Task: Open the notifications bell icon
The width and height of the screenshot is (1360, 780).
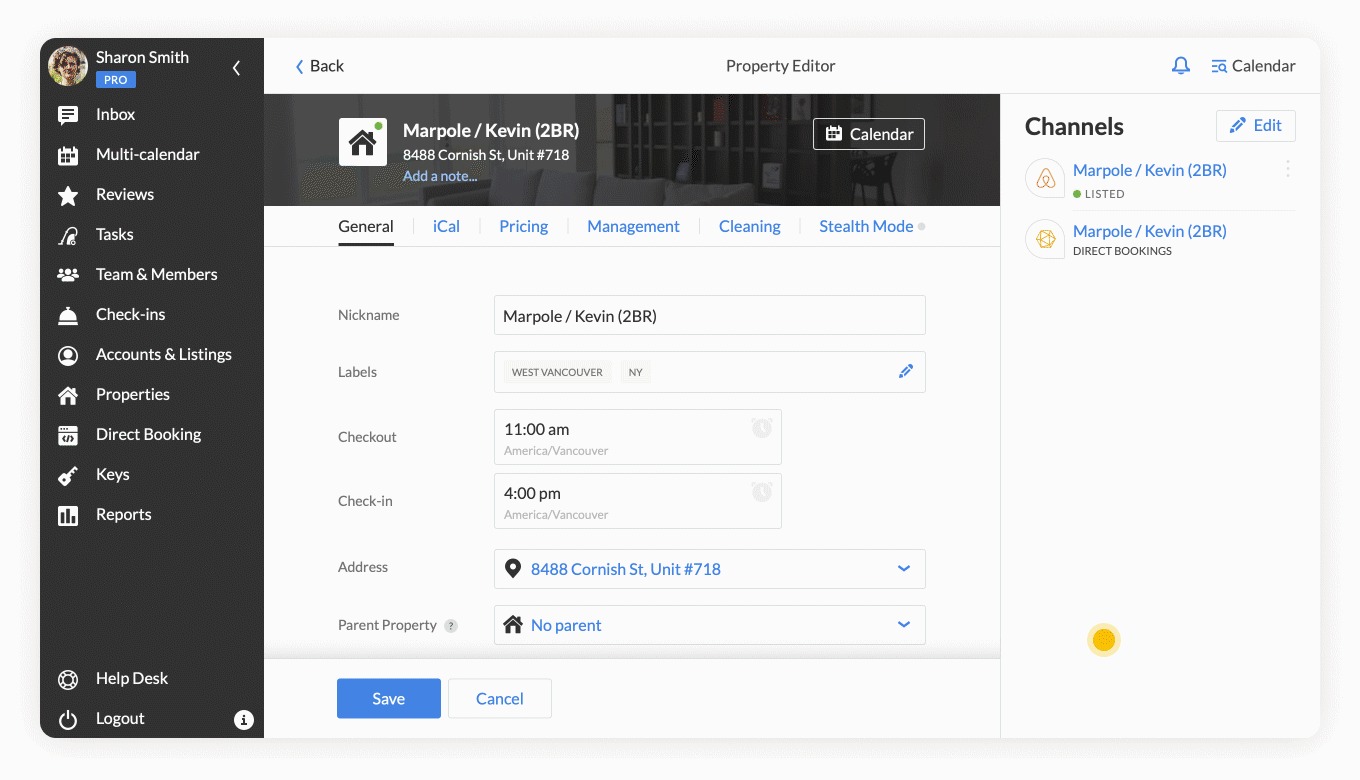Action: [1181, 66]
